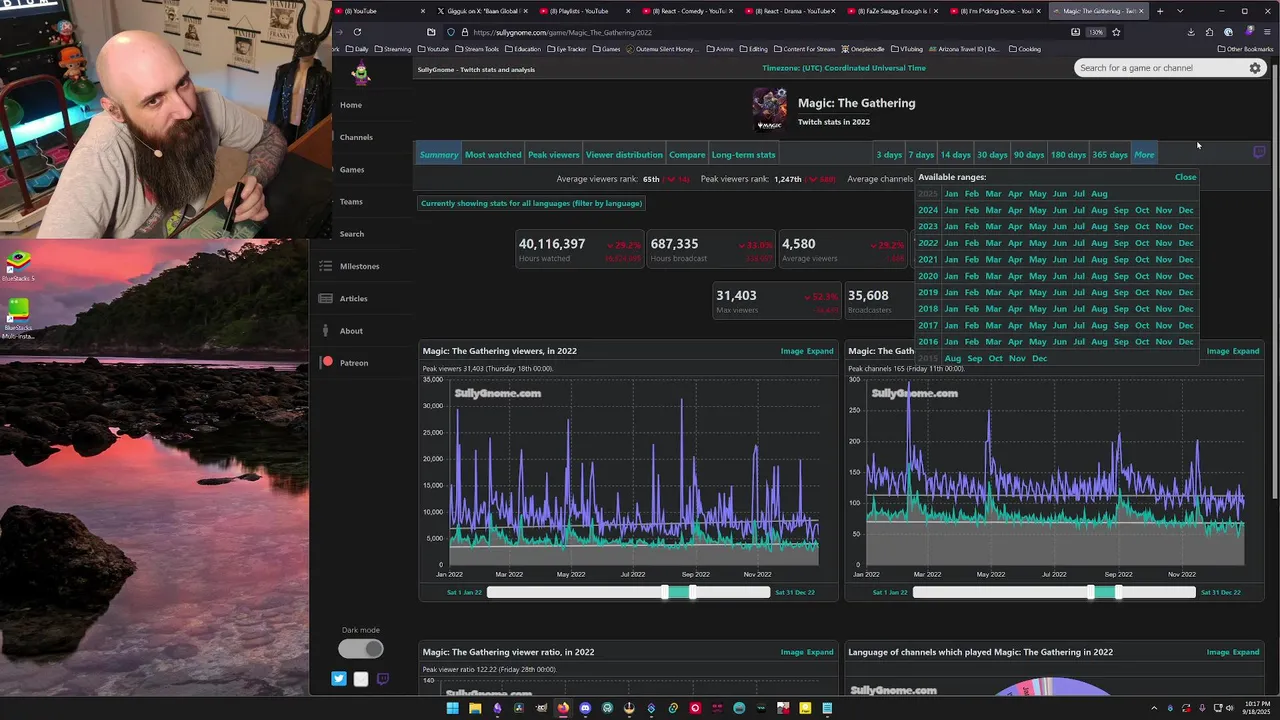
Task: Open the Firefox downloads arrow icon
Action: pos(1190,32)
